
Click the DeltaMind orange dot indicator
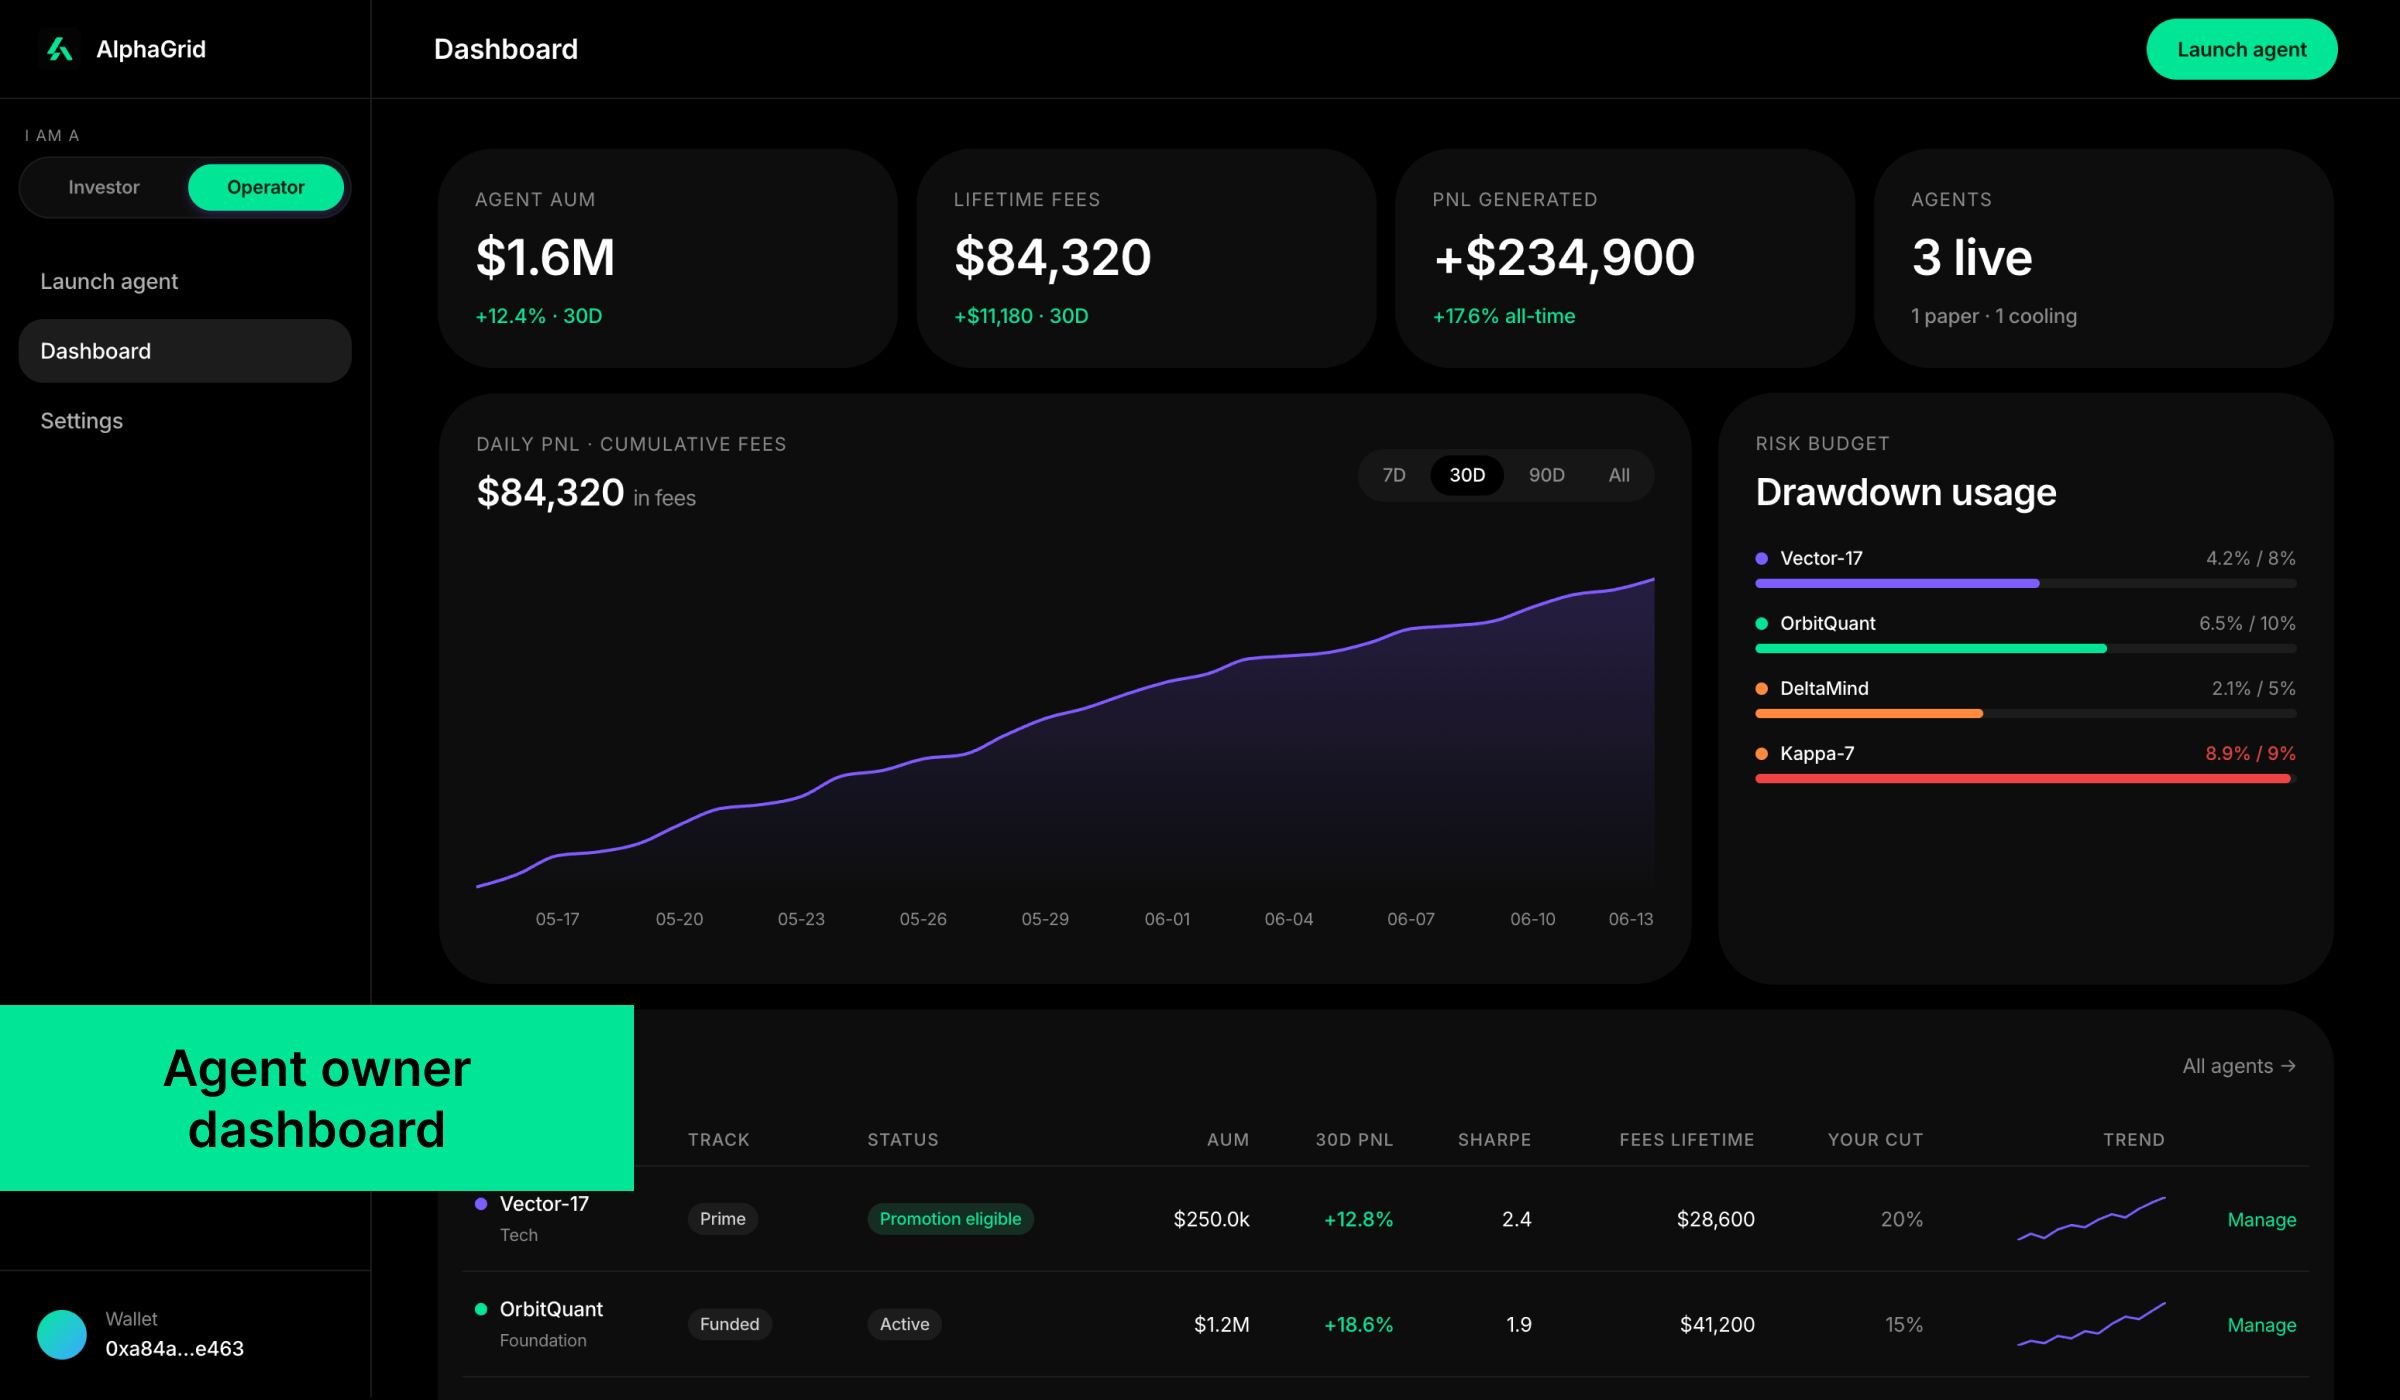click(x=1762, y=689)
